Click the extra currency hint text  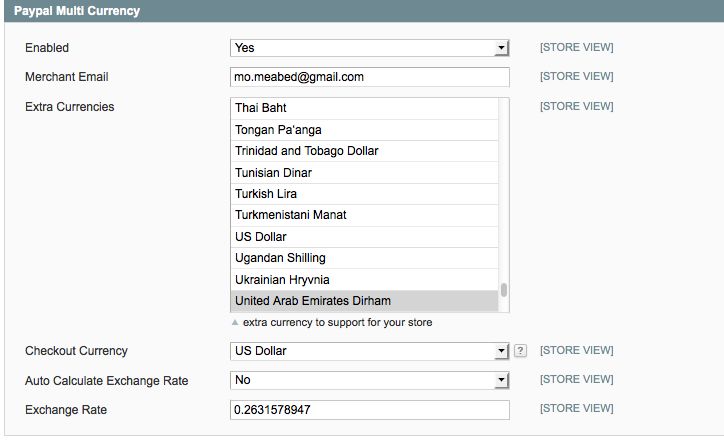click(338, 322)
